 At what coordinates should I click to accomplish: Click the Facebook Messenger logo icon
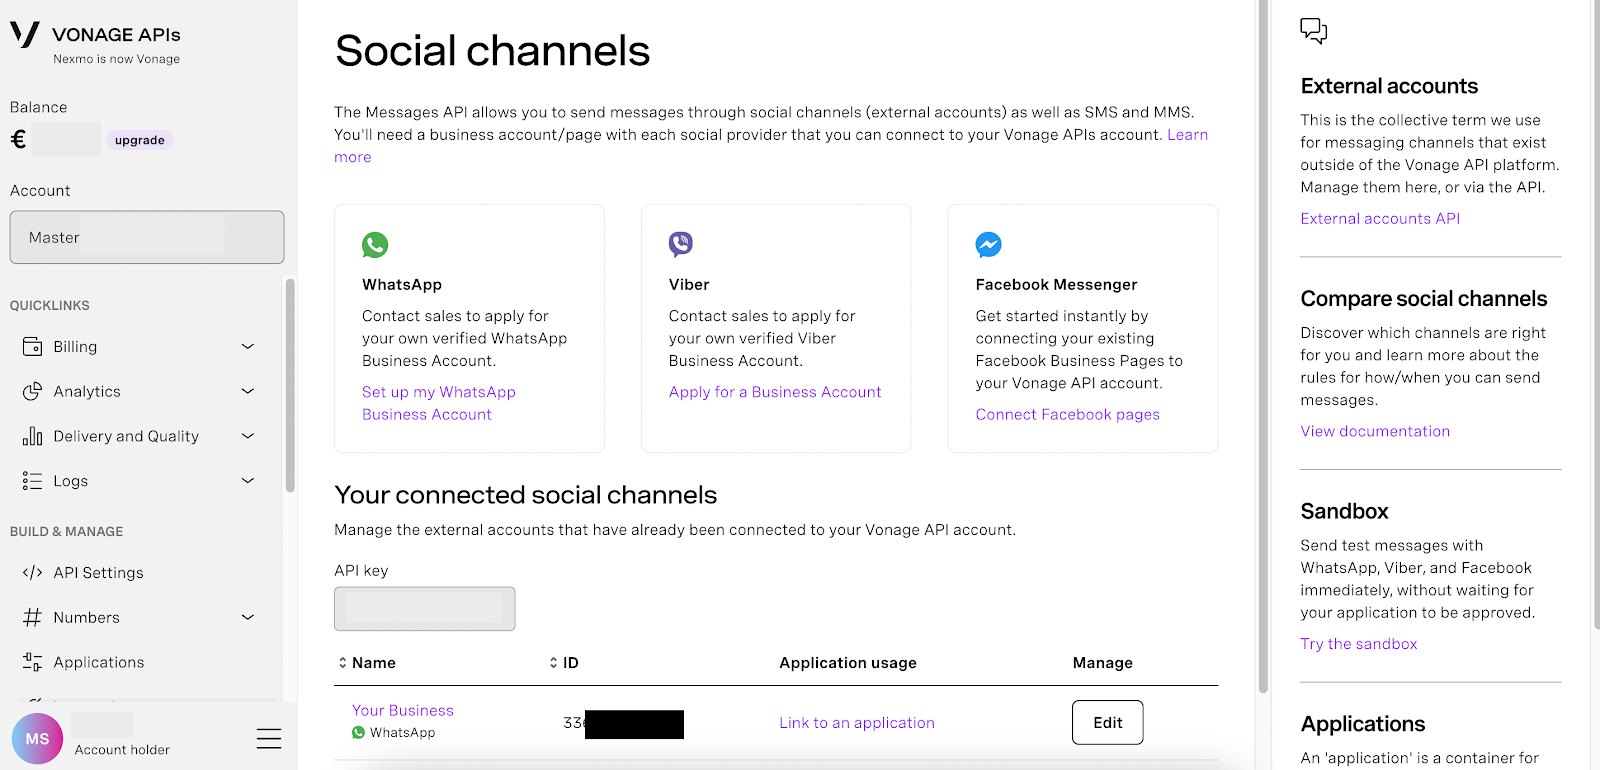pyautogui.click(x=988, y=245)
